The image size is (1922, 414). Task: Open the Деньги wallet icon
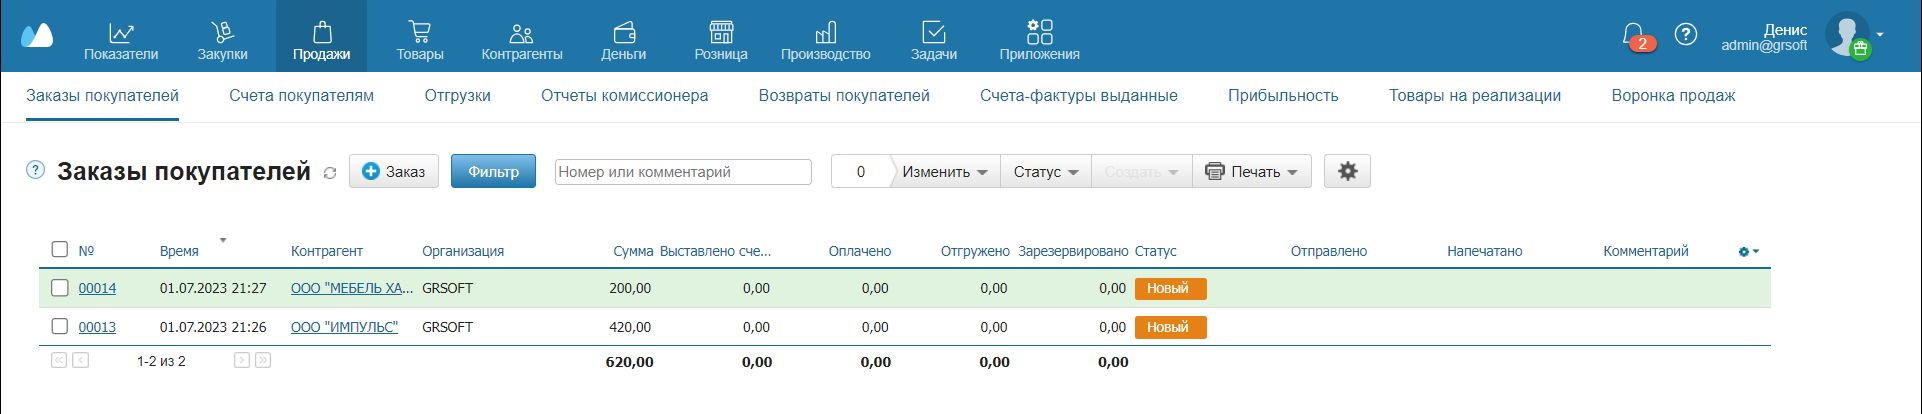624,33
